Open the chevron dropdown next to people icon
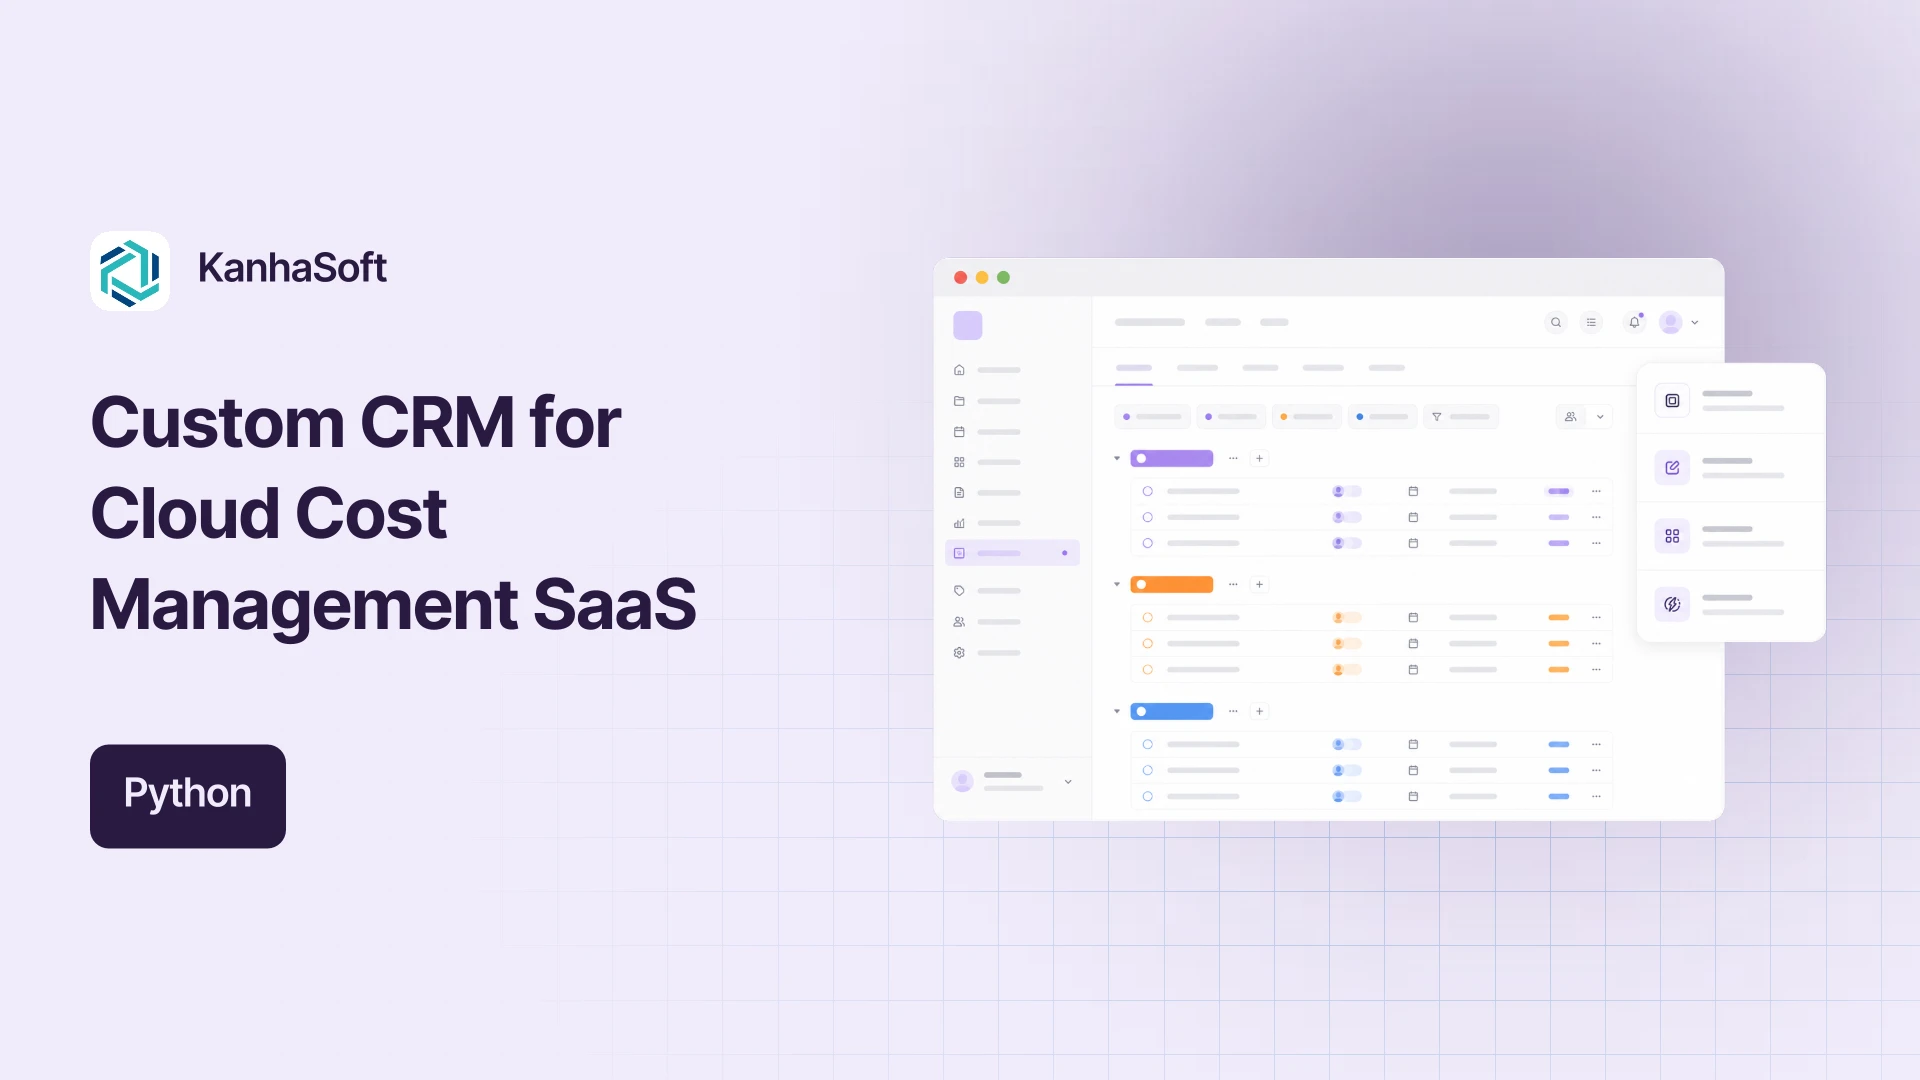Screen dimensions: 1920x1080 point(1600,417)
